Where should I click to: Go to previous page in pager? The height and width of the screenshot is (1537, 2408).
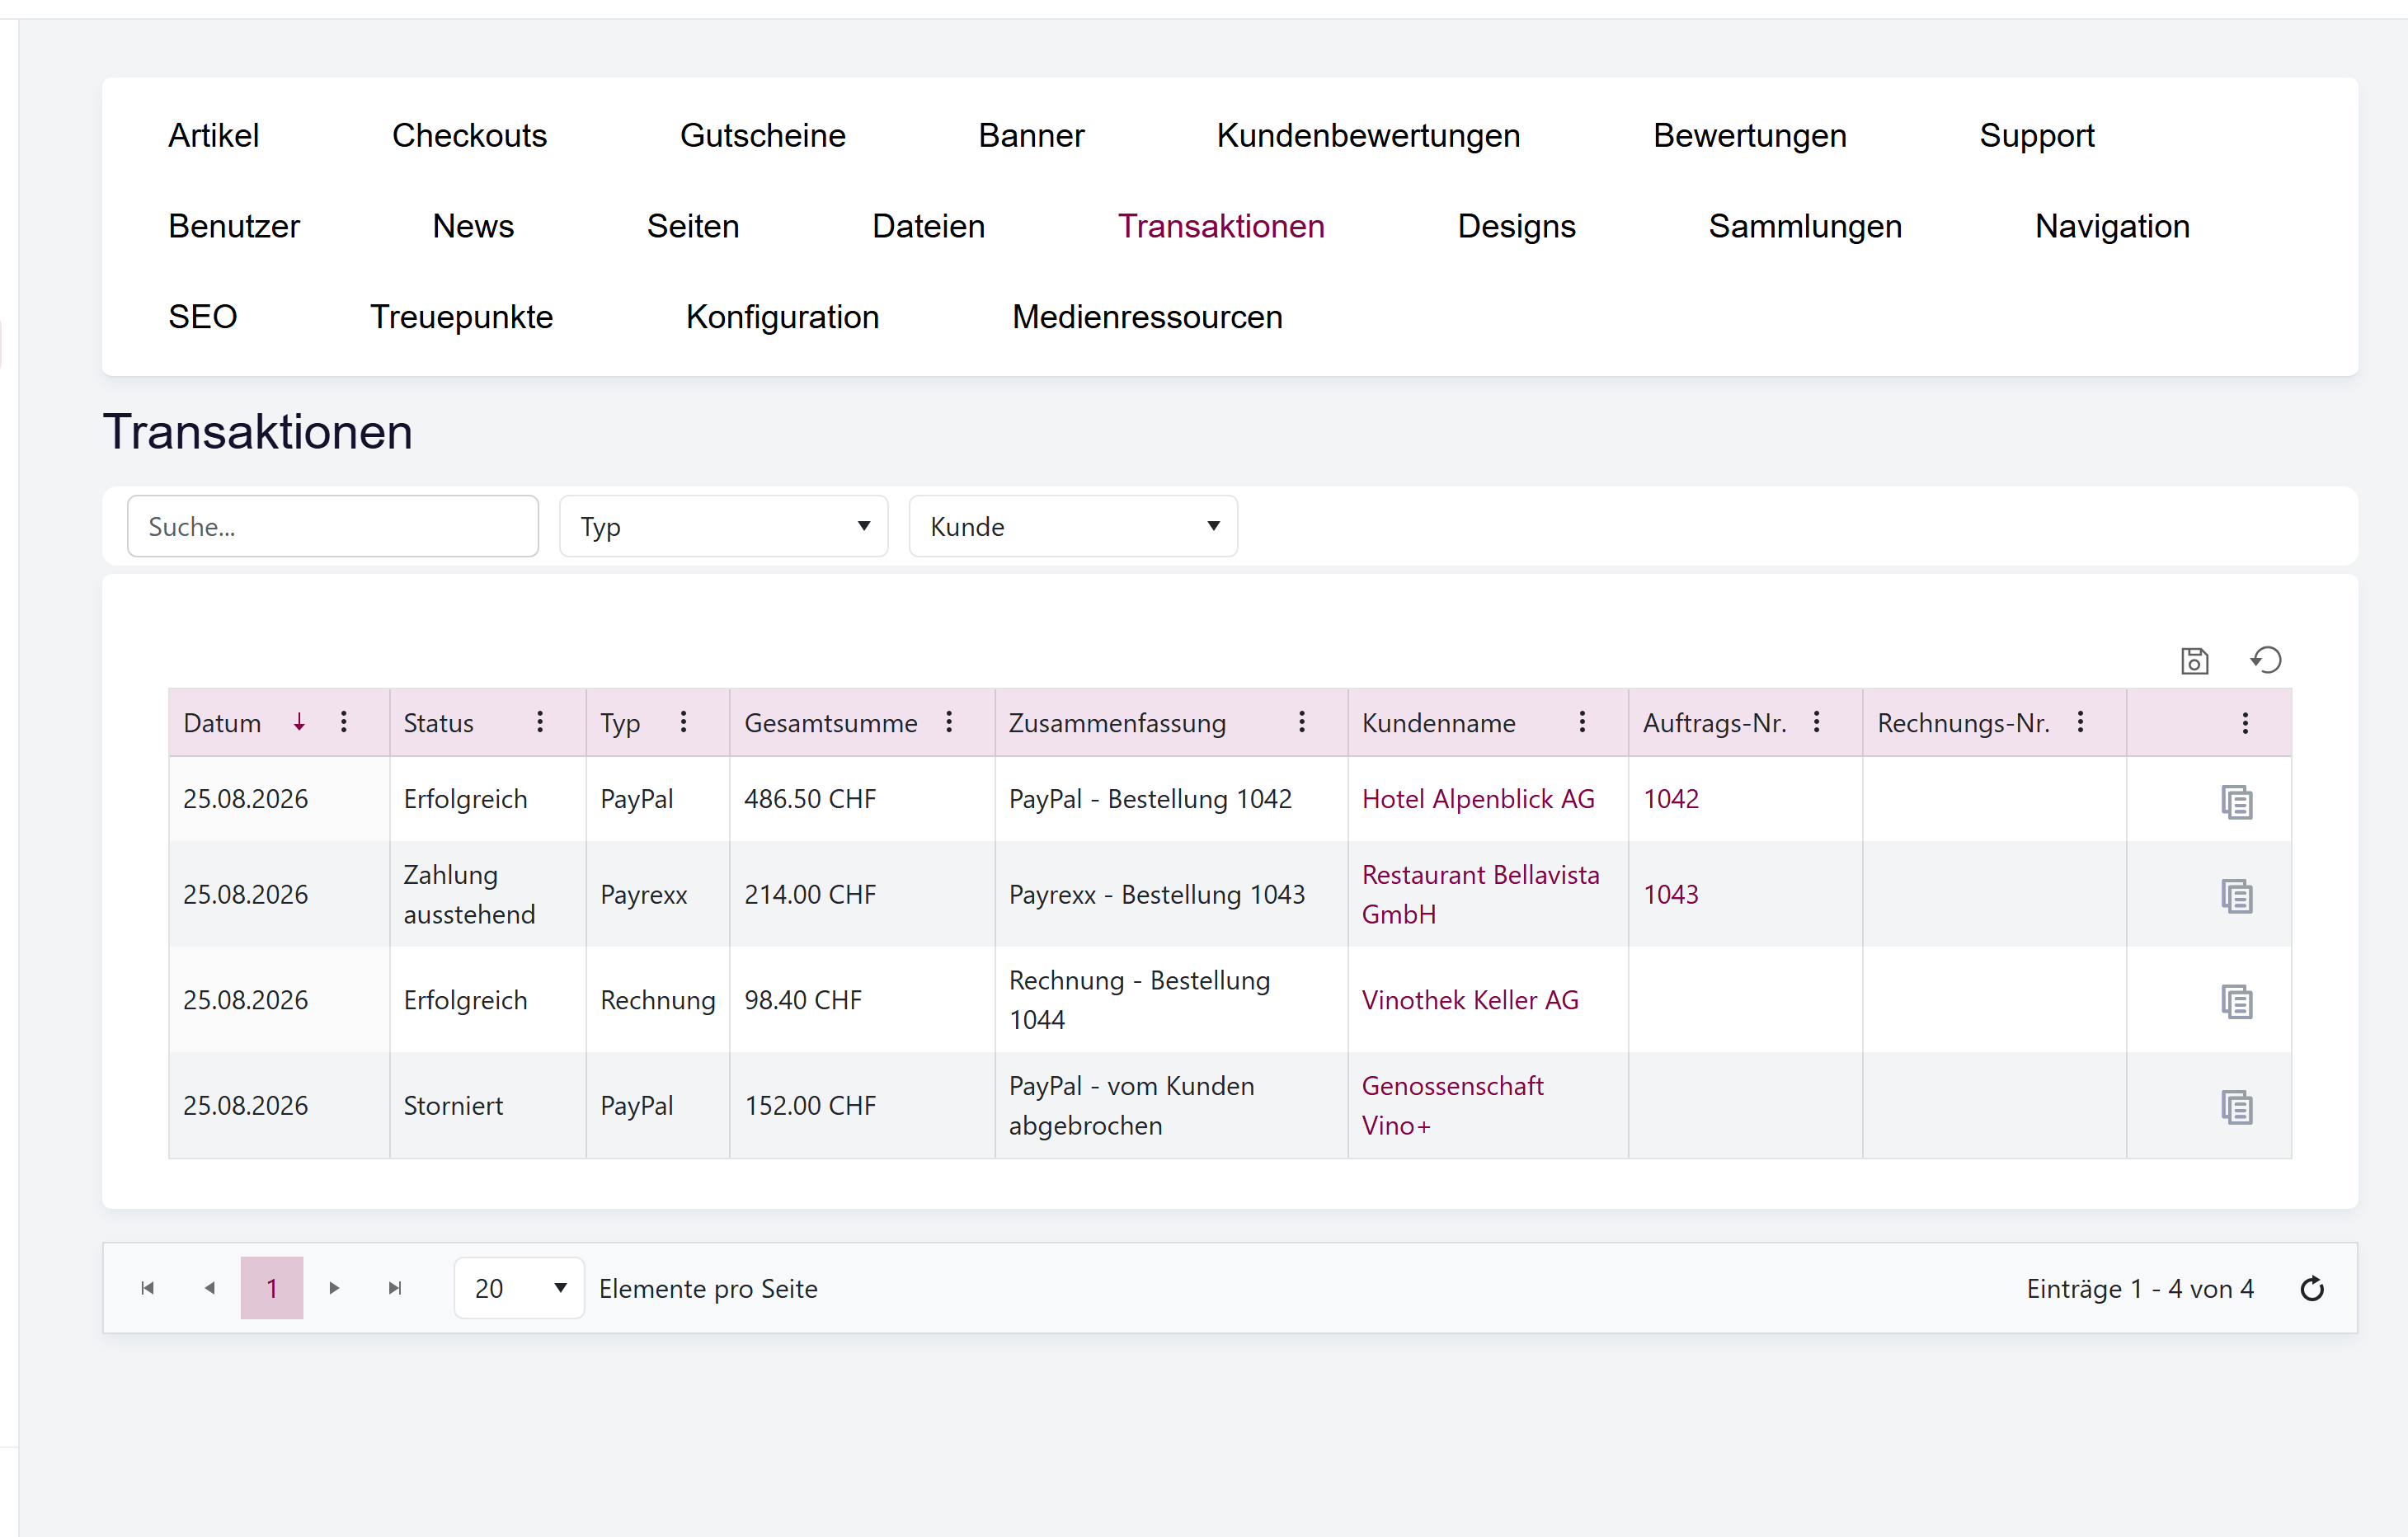[209, 1288]
